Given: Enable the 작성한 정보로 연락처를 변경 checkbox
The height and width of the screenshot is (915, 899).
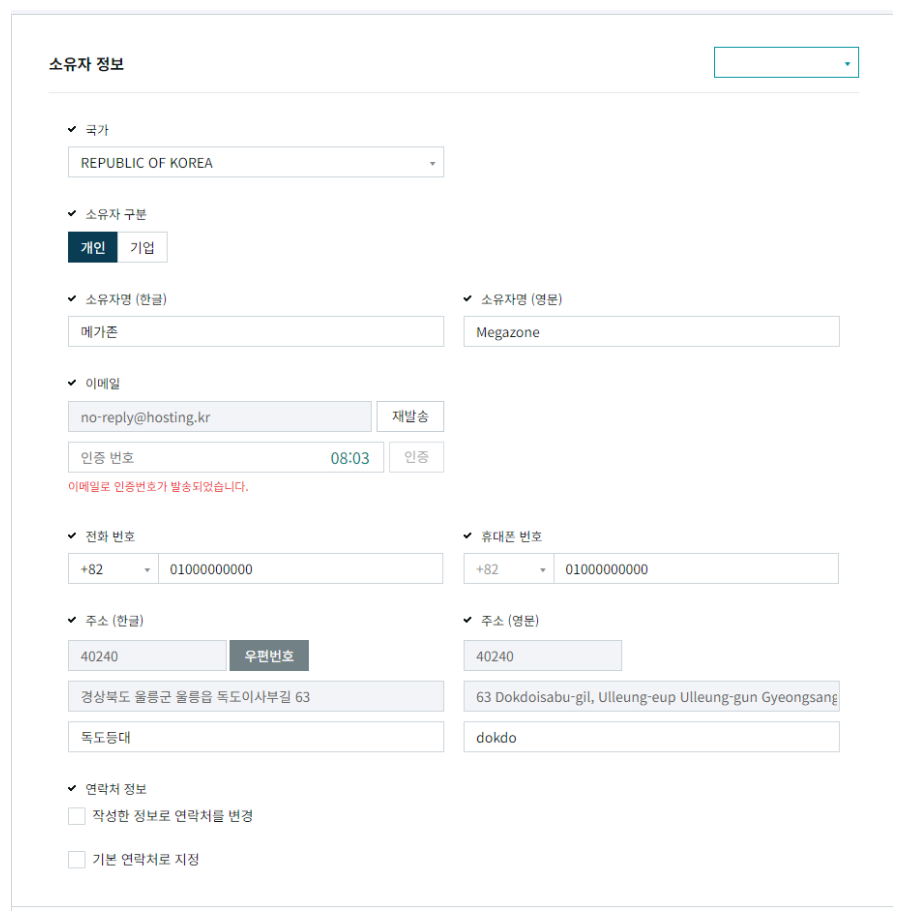Looking at the screenshot, I should (76, 815).
